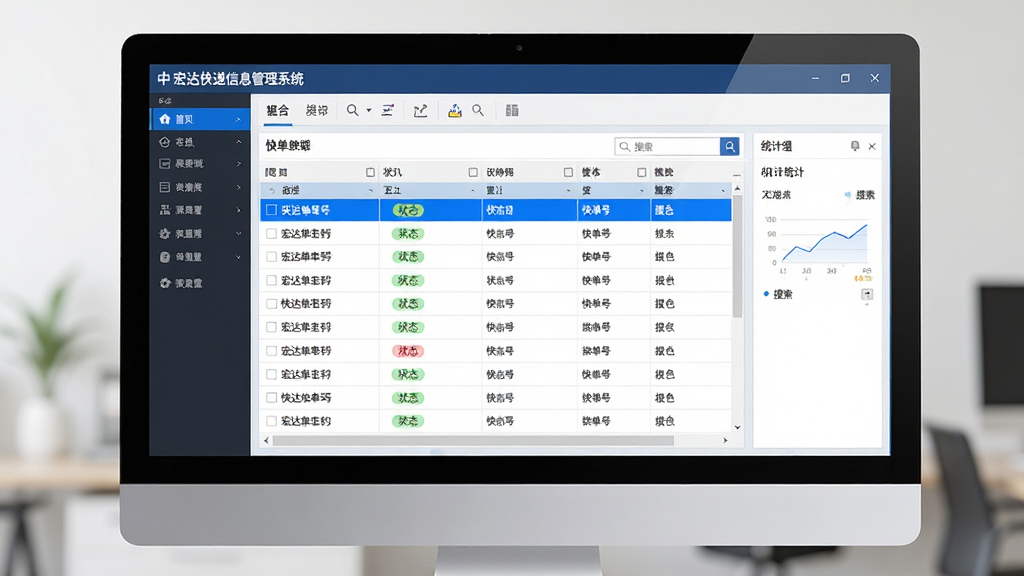Click the blue line chart in the statistics panel

(825, 243)
